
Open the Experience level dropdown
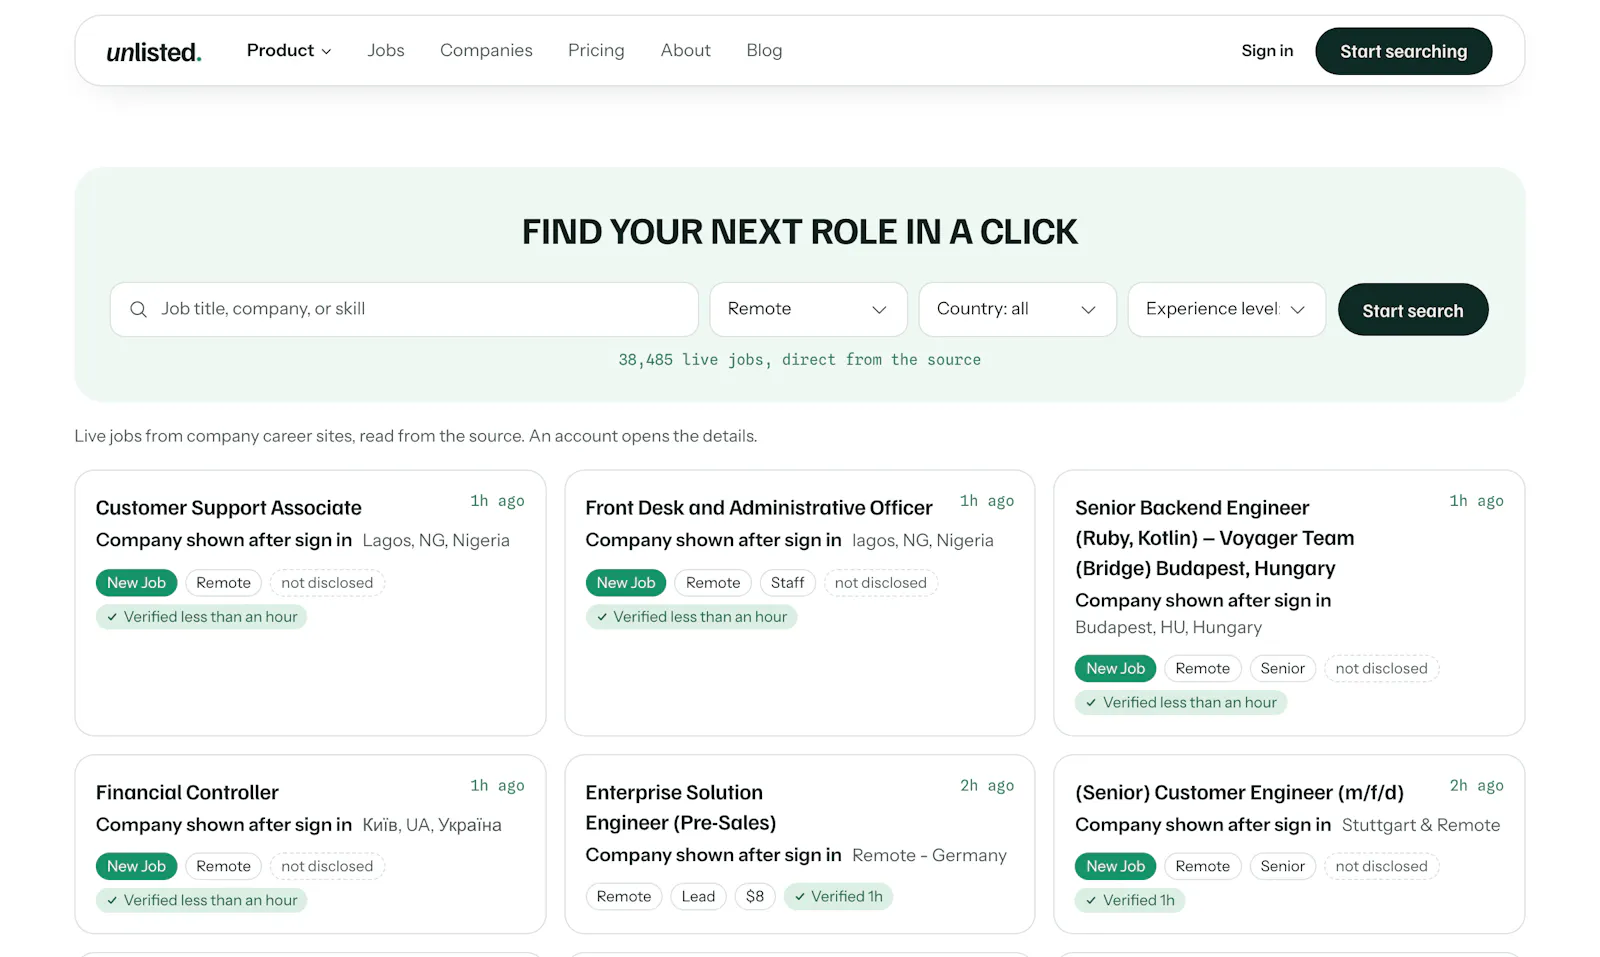pyautogui.click(x=1226, y=309)
